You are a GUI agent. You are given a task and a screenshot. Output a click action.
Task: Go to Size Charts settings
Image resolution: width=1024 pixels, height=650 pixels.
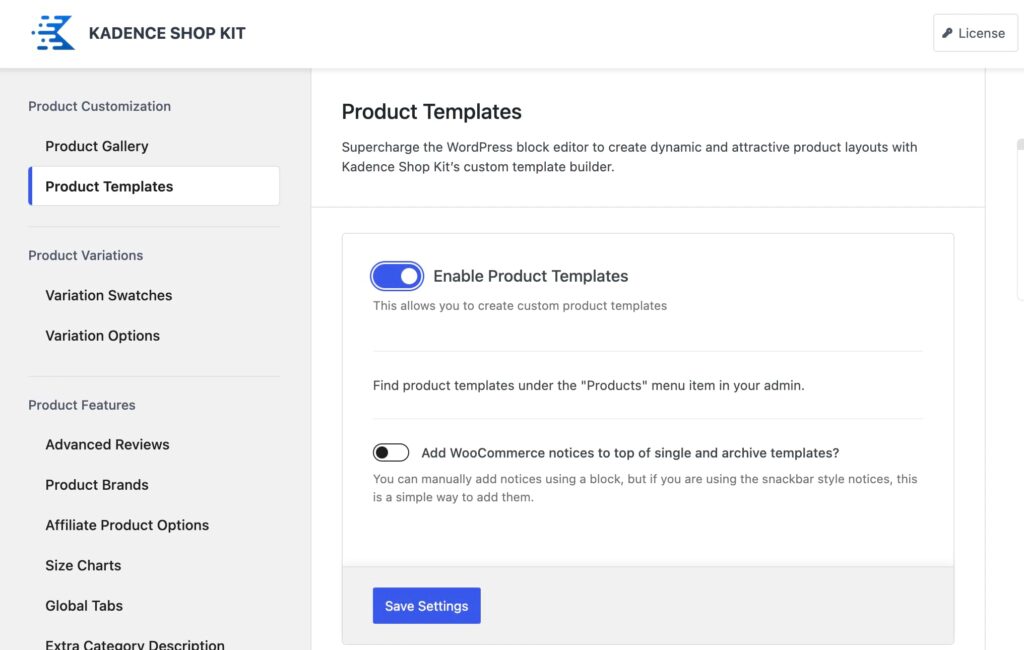[83, 566]
